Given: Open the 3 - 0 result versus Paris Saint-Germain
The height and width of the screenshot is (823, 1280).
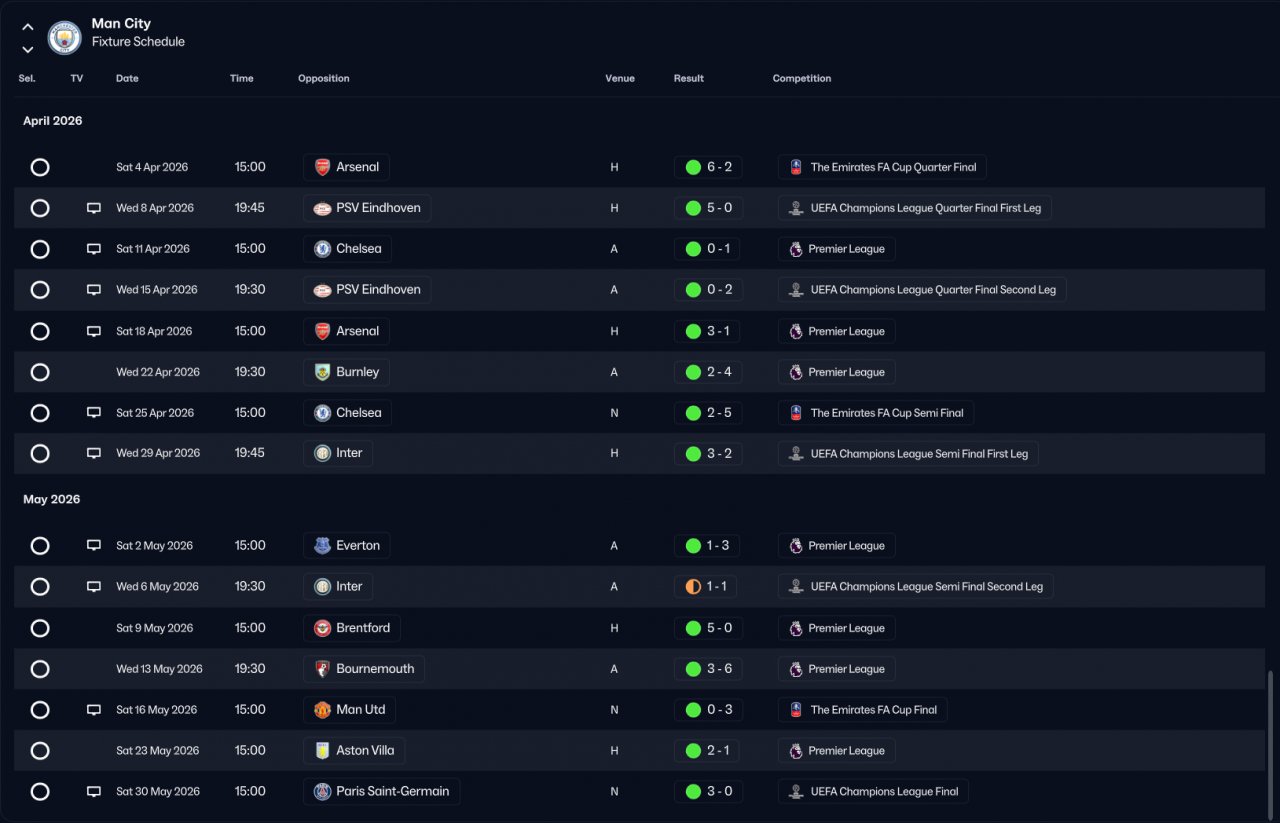Looking at the screenshot, I should [708, 792].
